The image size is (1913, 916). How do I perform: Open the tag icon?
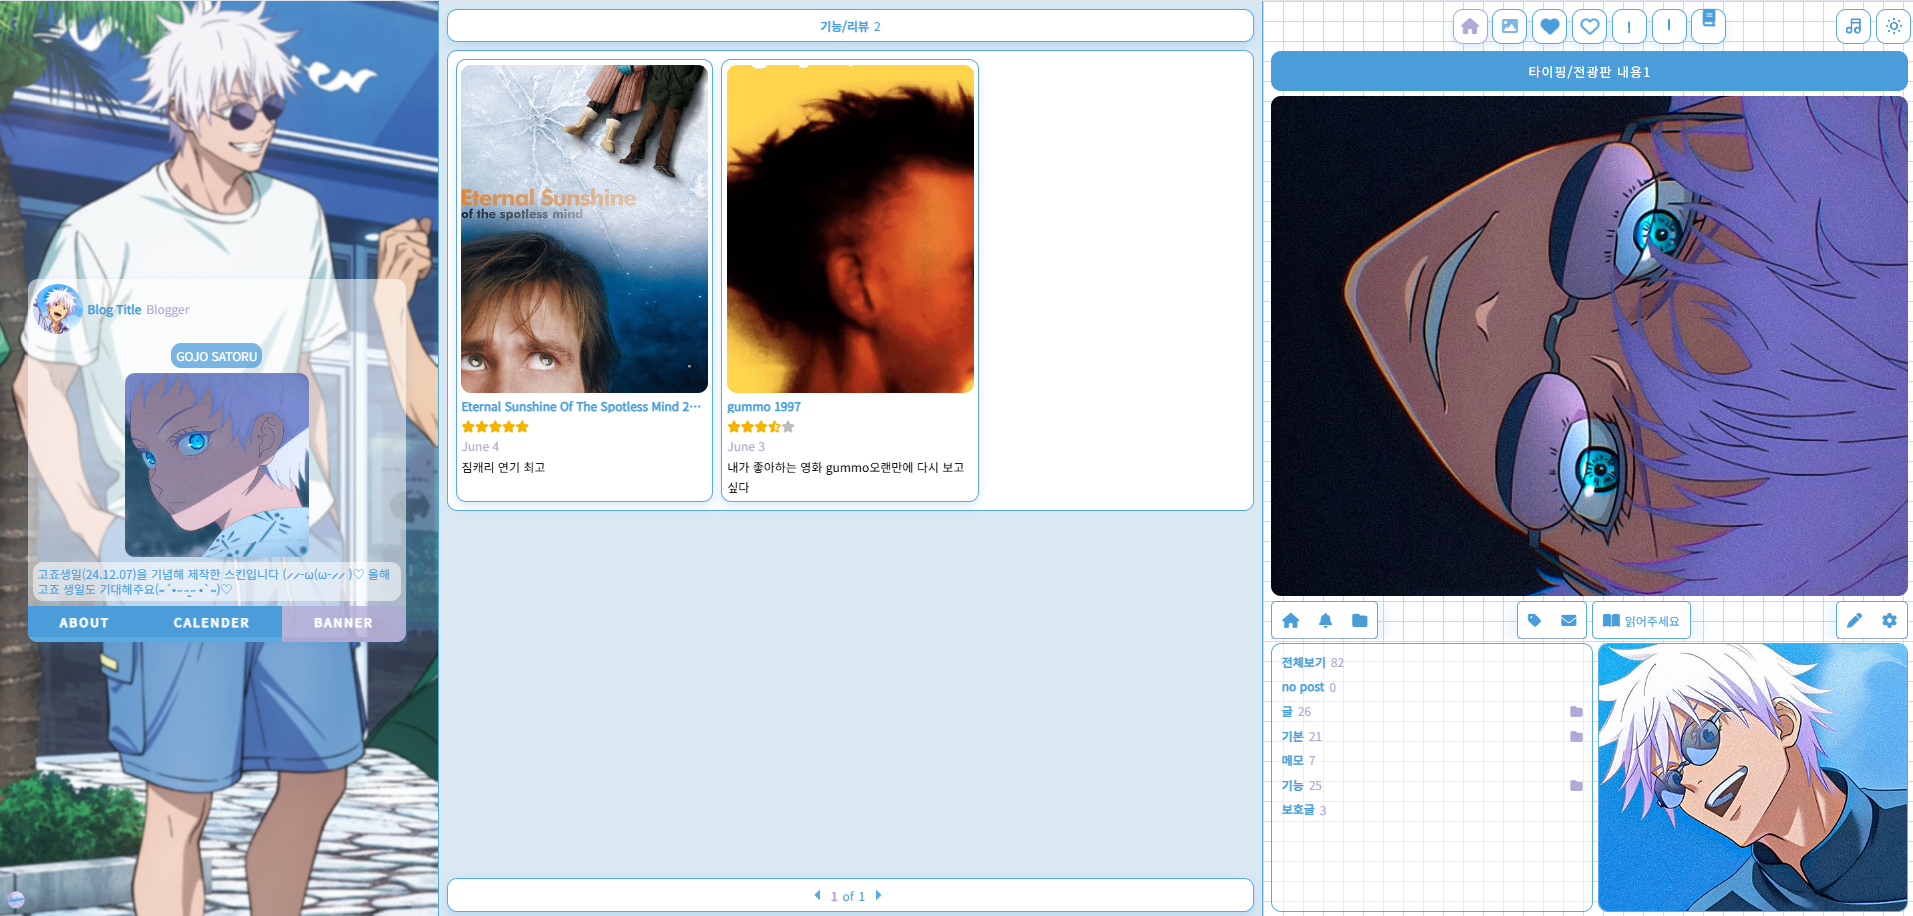[1535, 621]
